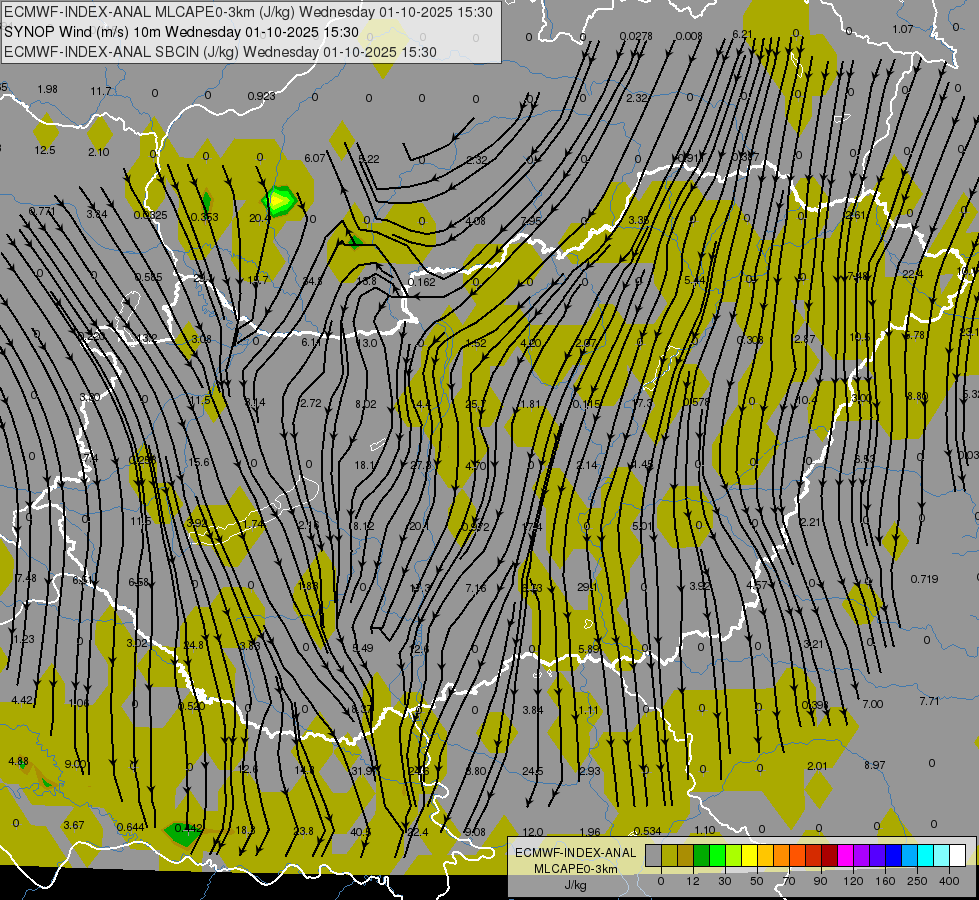Click the map value 7.00
This screenshot has height=900, width=979.
click(872, 704)
